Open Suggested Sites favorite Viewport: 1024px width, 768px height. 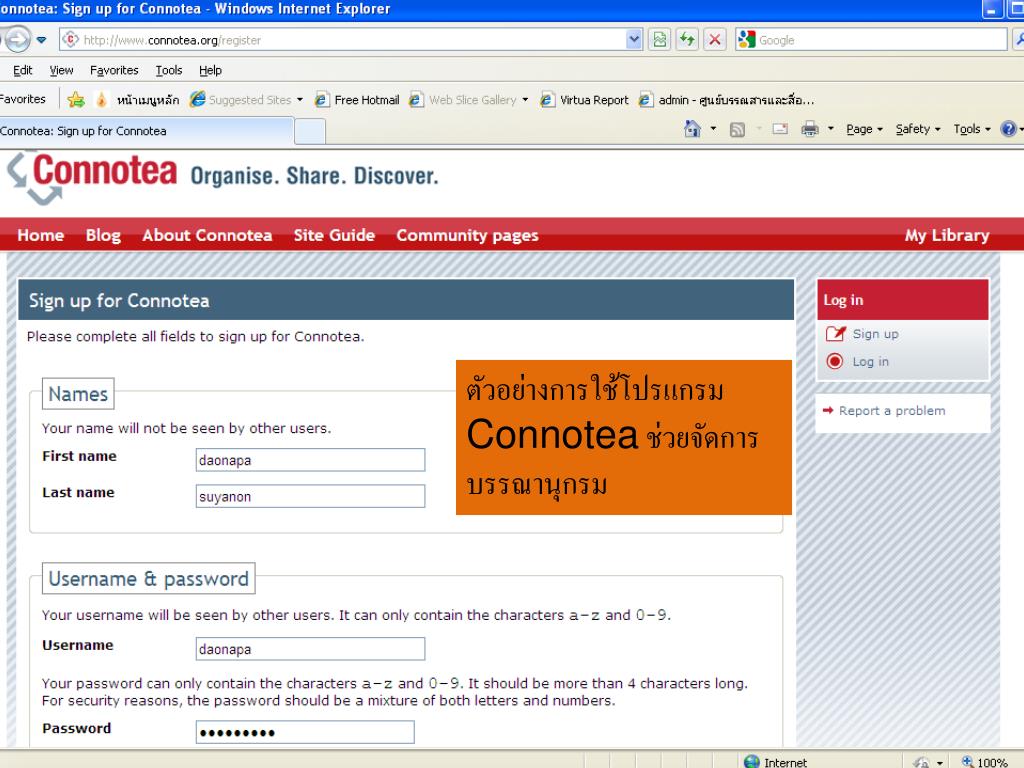click(x=241, y=100)
